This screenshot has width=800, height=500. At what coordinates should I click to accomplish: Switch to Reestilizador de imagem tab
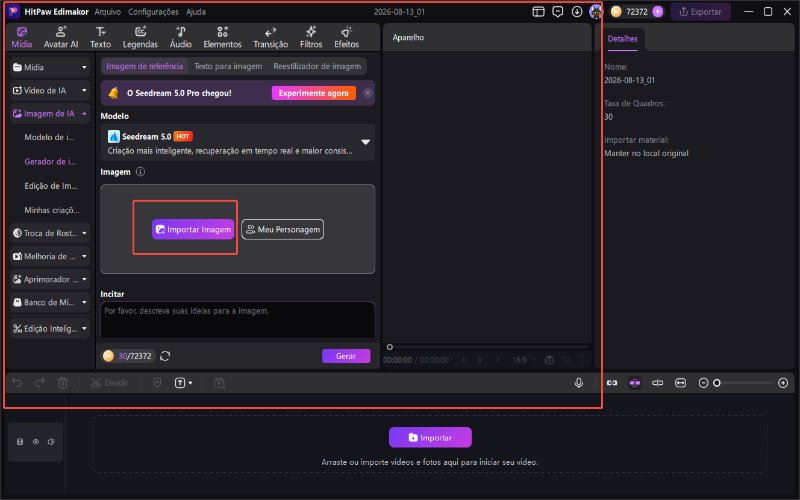[x=317, y=66]
